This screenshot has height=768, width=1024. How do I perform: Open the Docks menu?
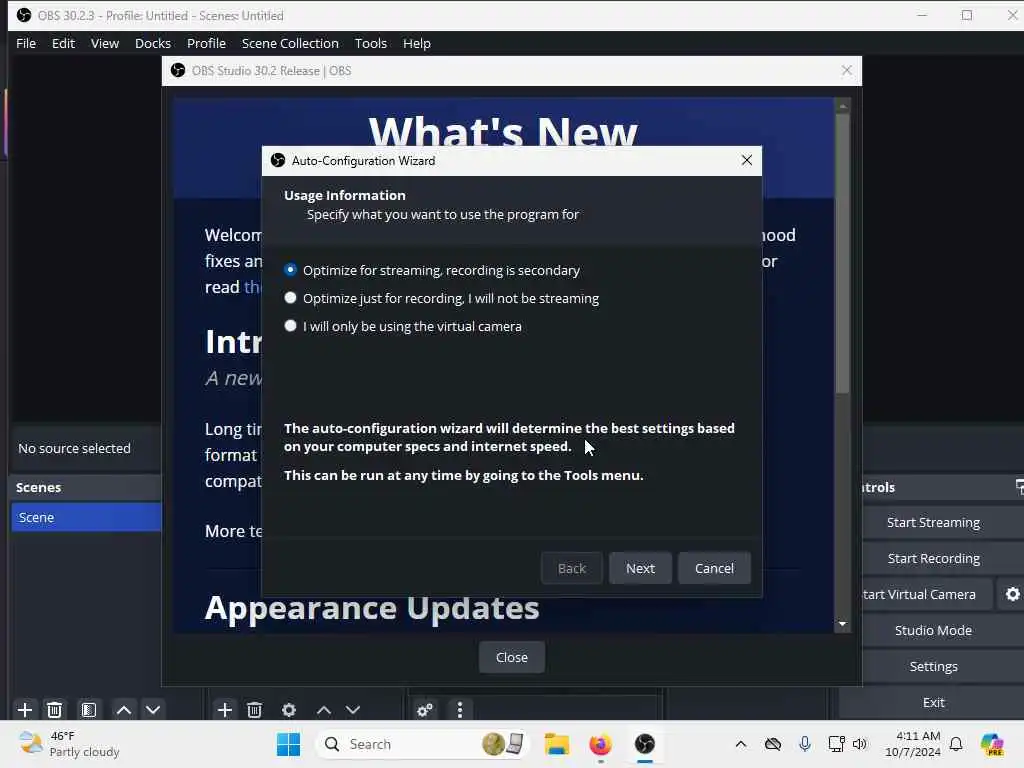point(153,43)
